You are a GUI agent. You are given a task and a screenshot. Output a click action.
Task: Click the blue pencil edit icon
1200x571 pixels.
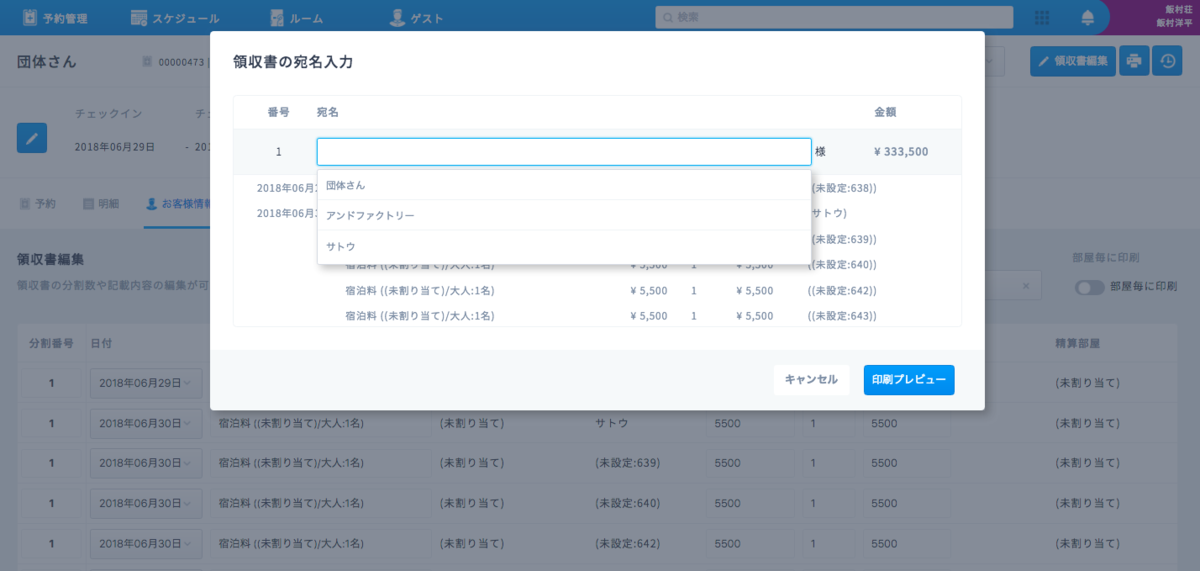[32, 138]
